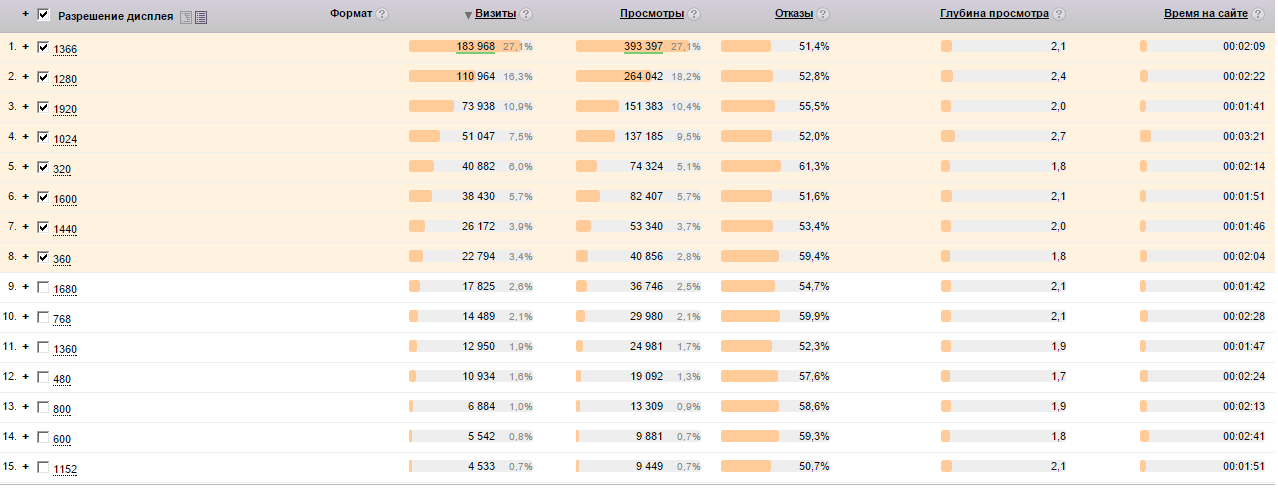This screenshot has height=493, width=1278.
Task: Switch to list view icon in header
Action: (x=201, y=17)
